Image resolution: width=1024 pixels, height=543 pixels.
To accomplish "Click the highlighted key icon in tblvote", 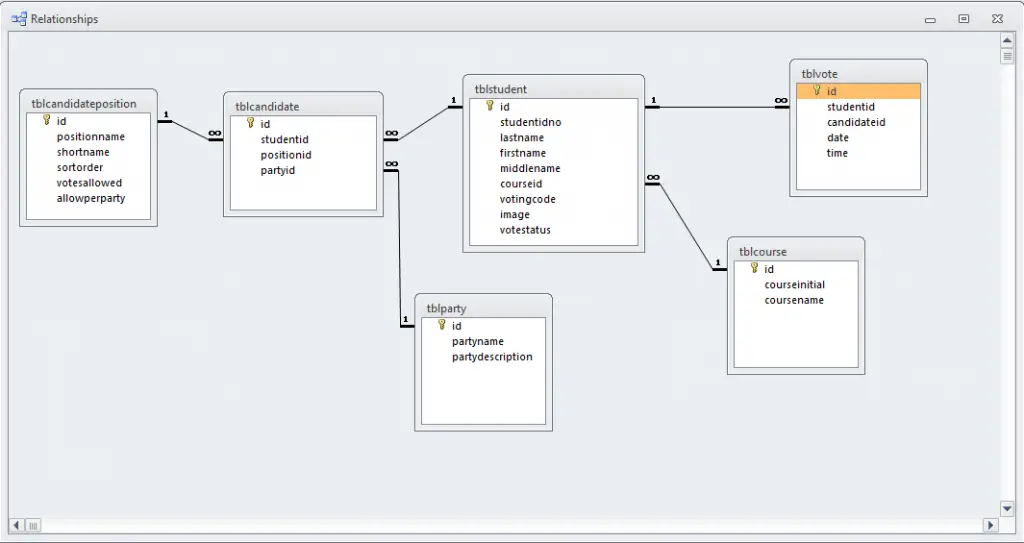I will click(x=816, y=91).
